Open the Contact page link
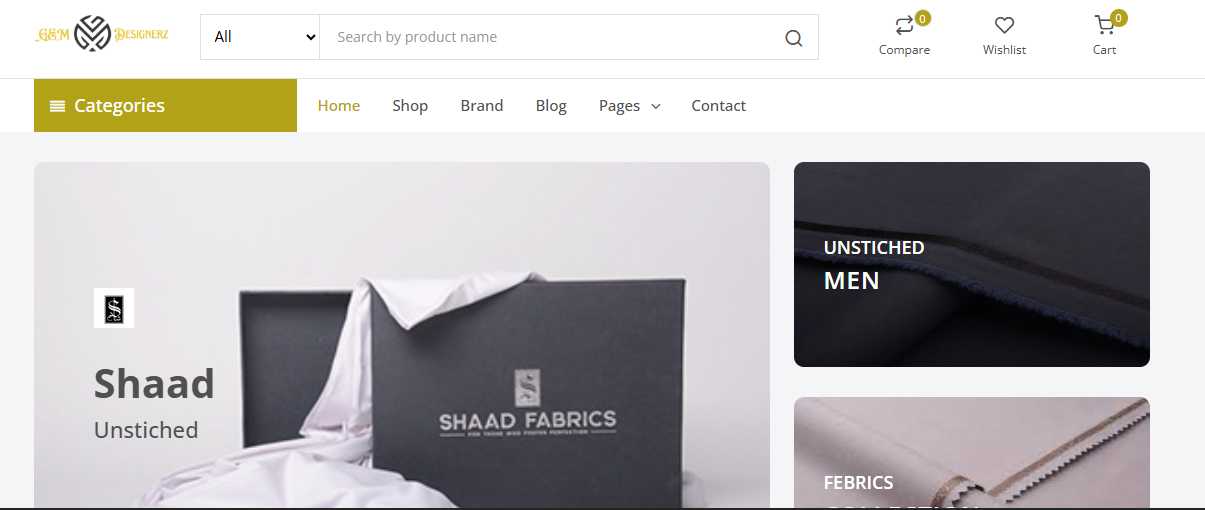The width and height of the screenshot is (1205, 510). click(719, 105)
